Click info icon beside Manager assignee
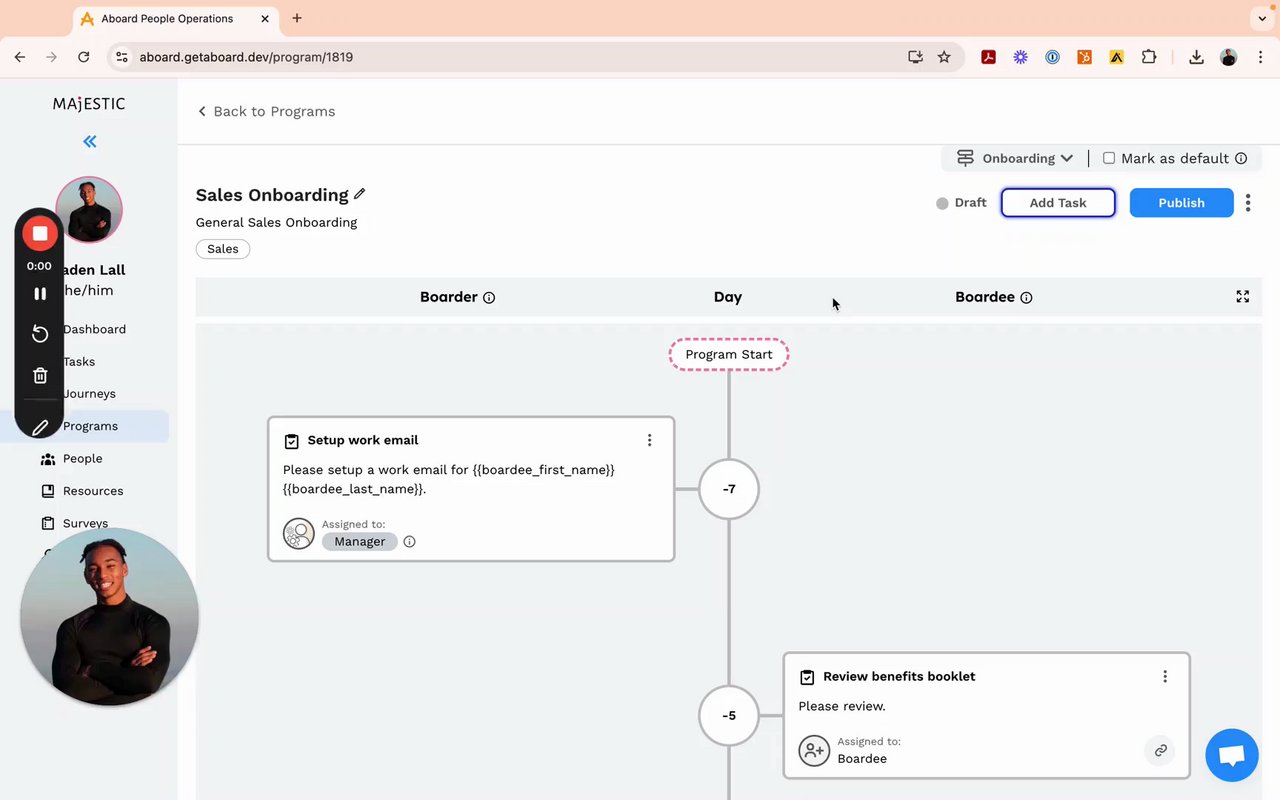This screenshot has width=1280, height=800. point(409,542)
